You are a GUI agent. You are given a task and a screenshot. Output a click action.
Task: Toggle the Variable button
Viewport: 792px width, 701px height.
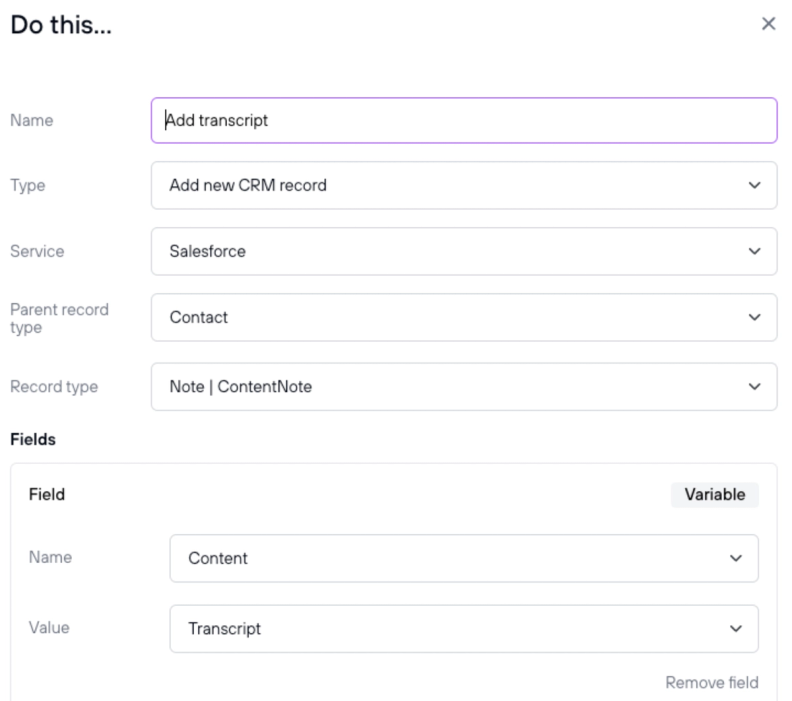[714, 494]
